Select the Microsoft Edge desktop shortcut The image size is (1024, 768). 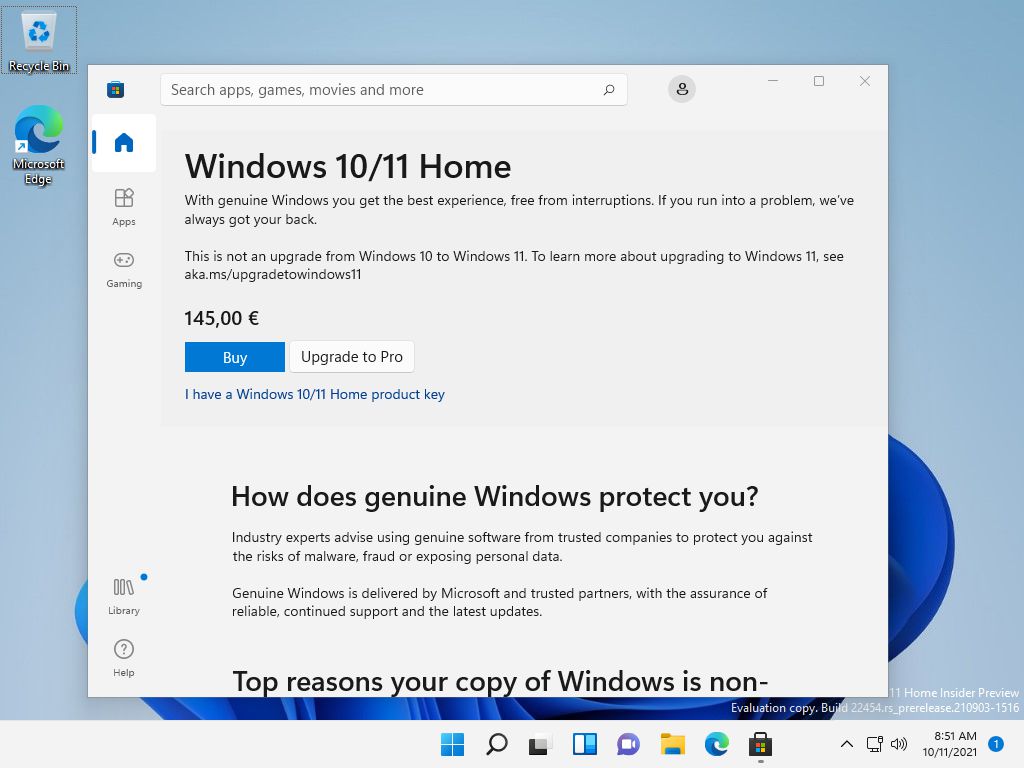click(x=39, y=145)
